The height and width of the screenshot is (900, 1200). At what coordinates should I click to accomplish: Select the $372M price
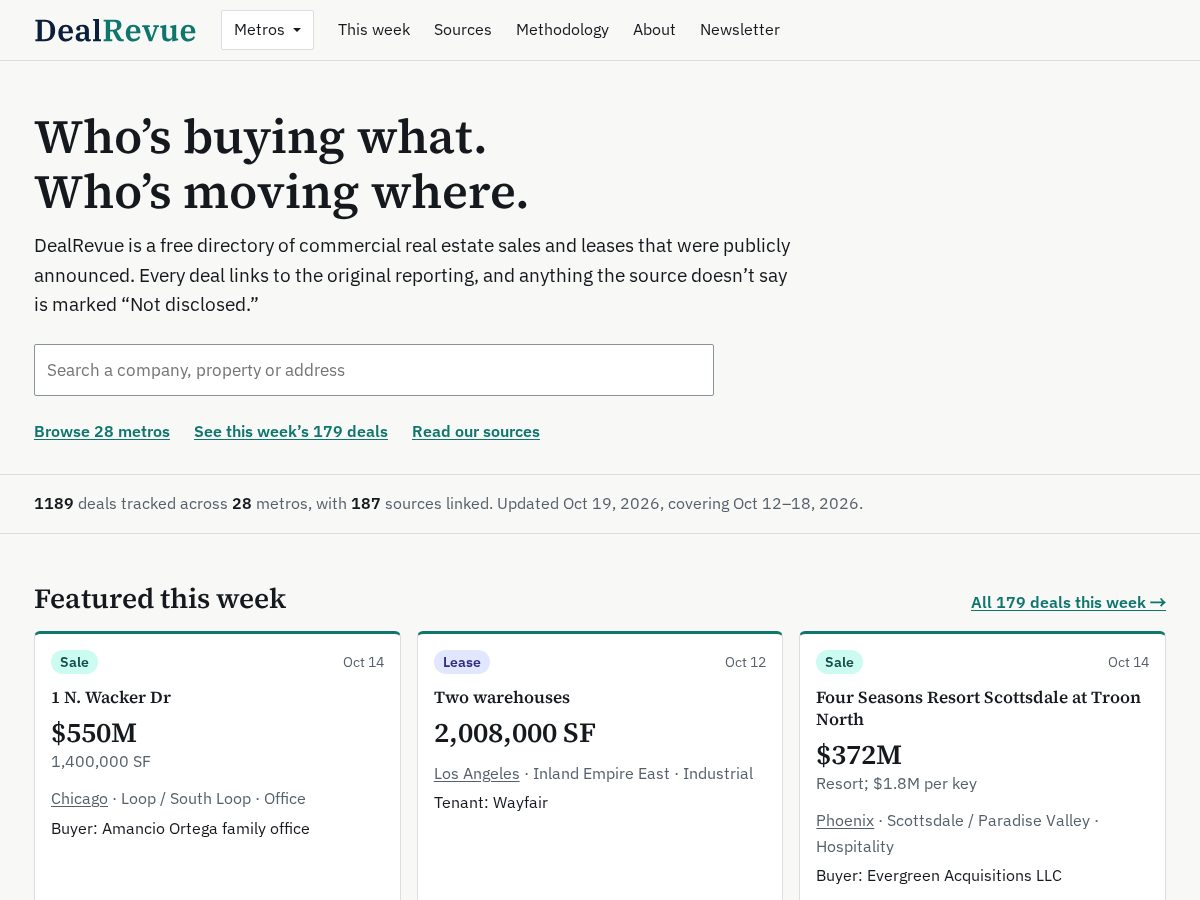pyautogui.click(x=859, y=755)
